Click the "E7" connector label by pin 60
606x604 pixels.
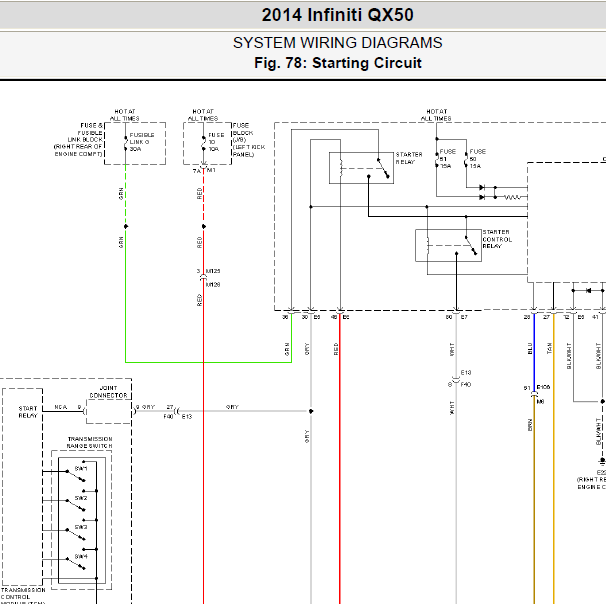pos(464,317)
